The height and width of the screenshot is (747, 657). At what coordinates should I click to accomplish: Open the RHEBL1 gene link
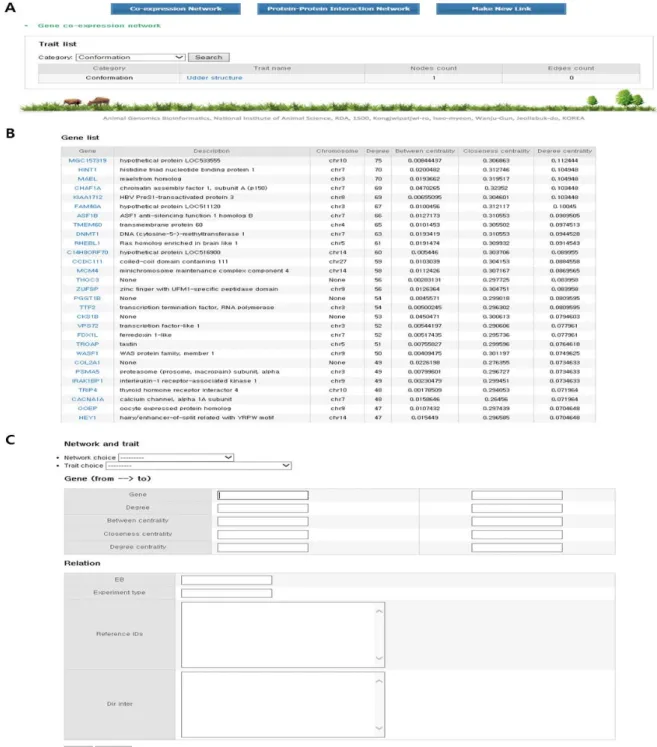click(87, 243)
